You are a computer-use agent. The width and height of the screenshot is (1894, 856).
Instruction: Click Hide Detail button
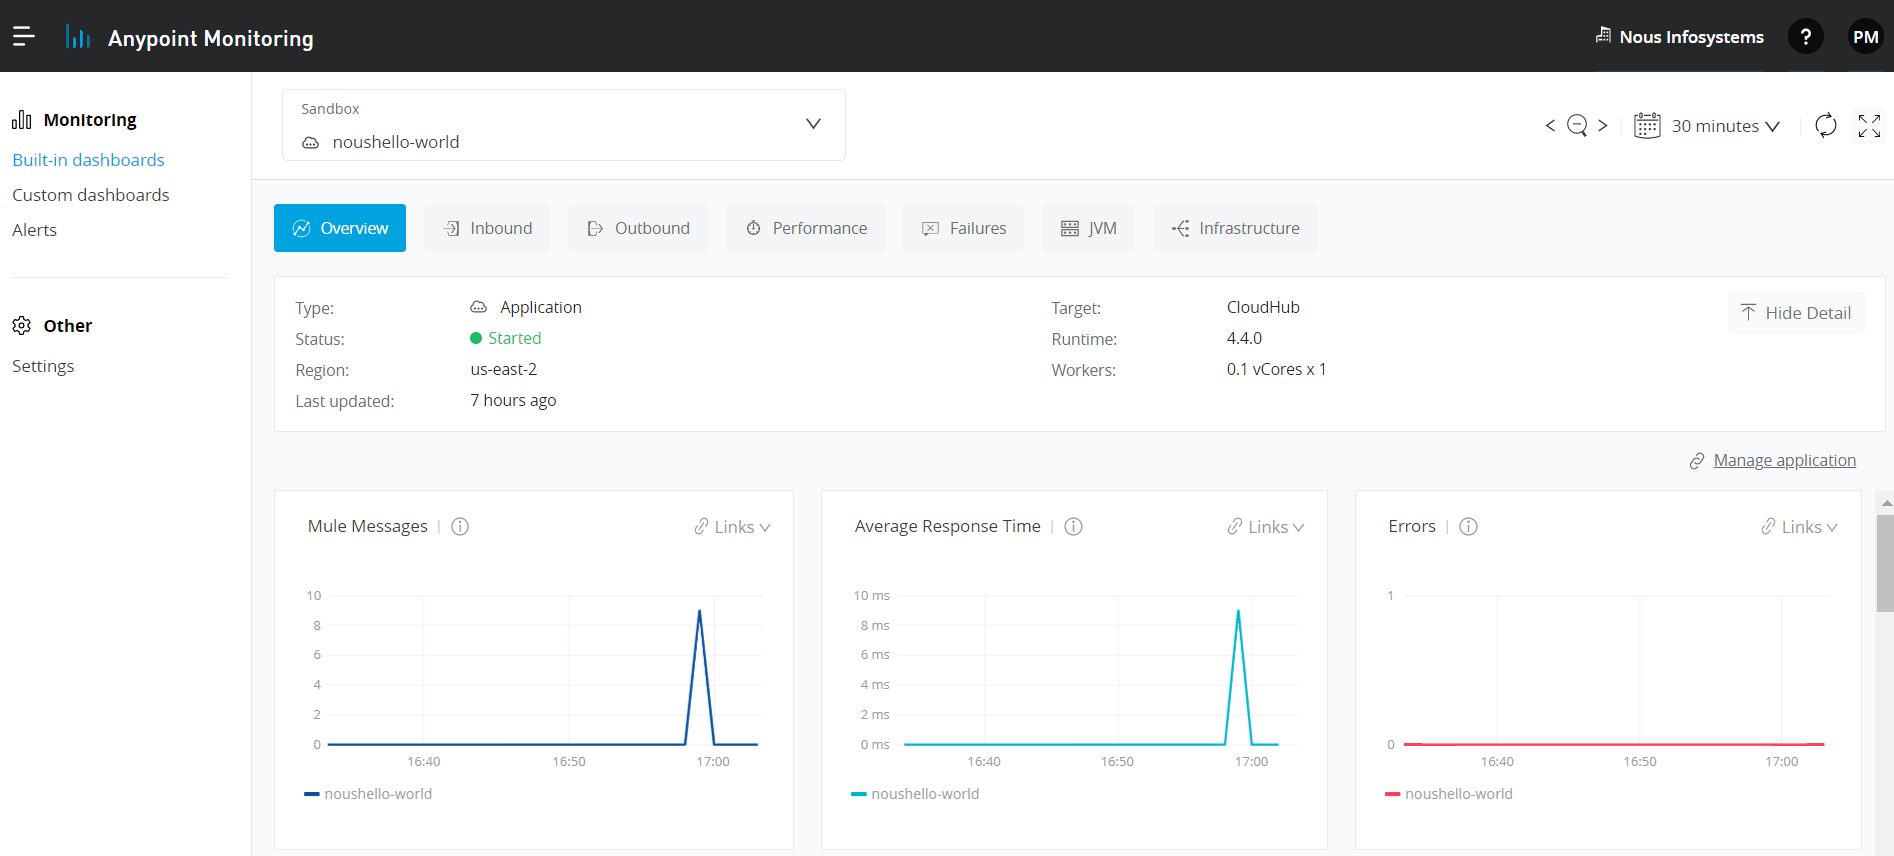[1796, 313]
